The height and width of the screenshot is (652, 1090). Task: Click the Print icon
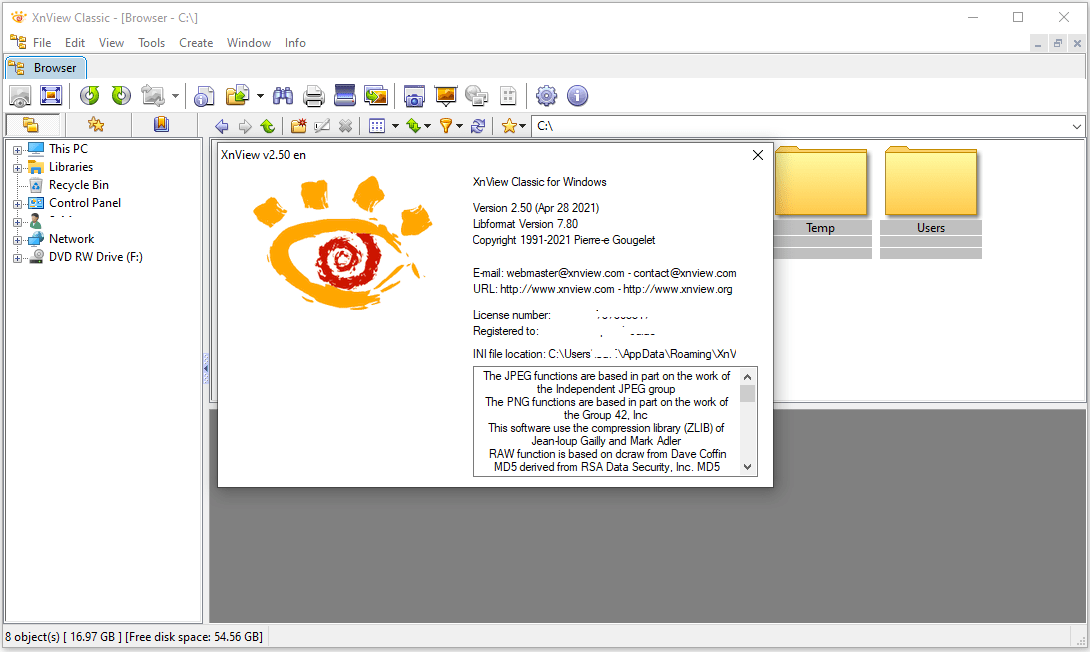314,96
